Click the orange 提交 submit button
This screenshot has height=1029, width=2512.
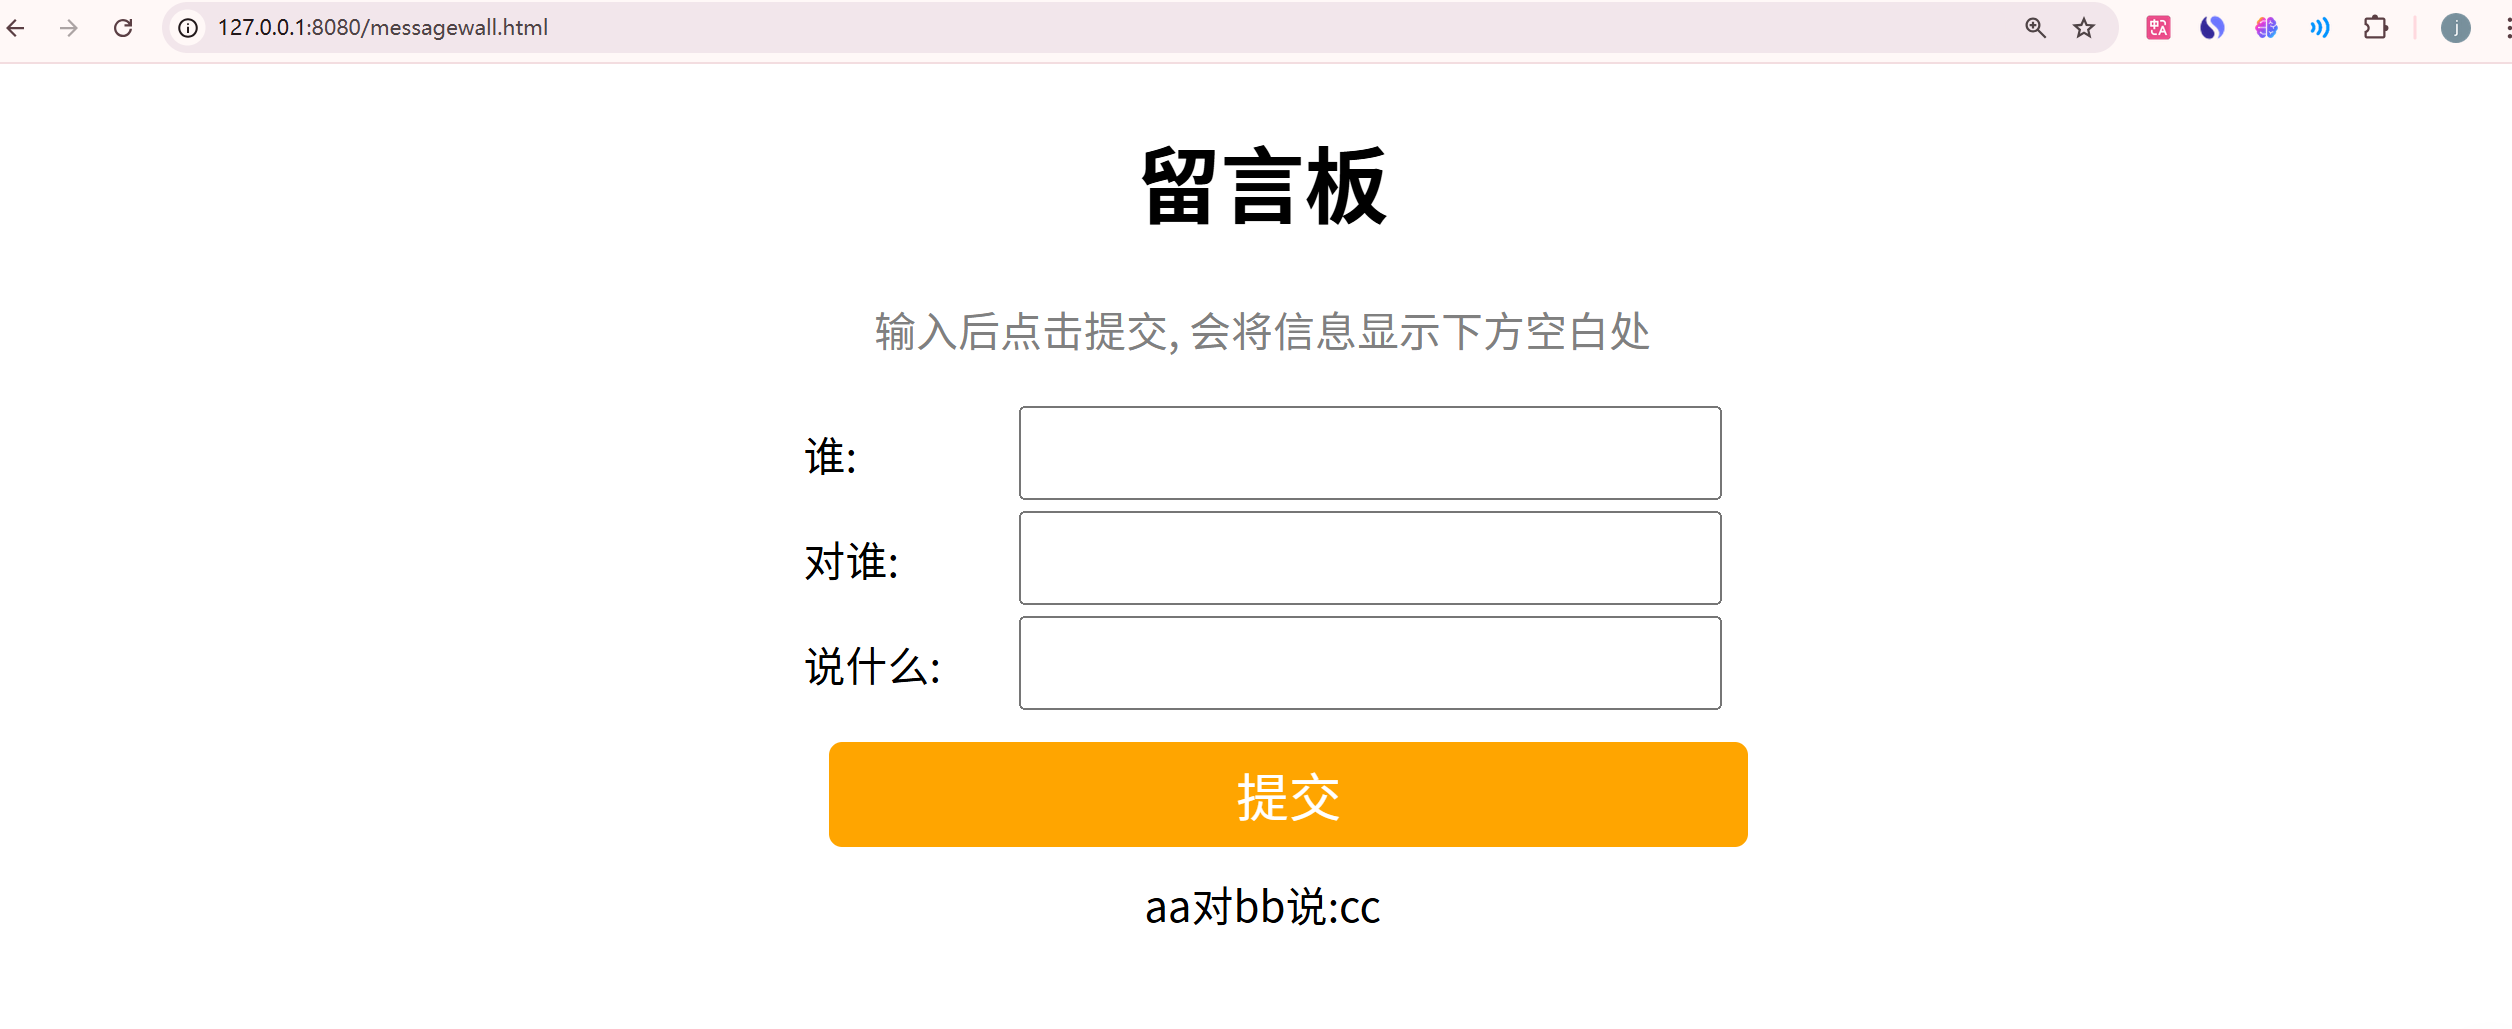1287,794
